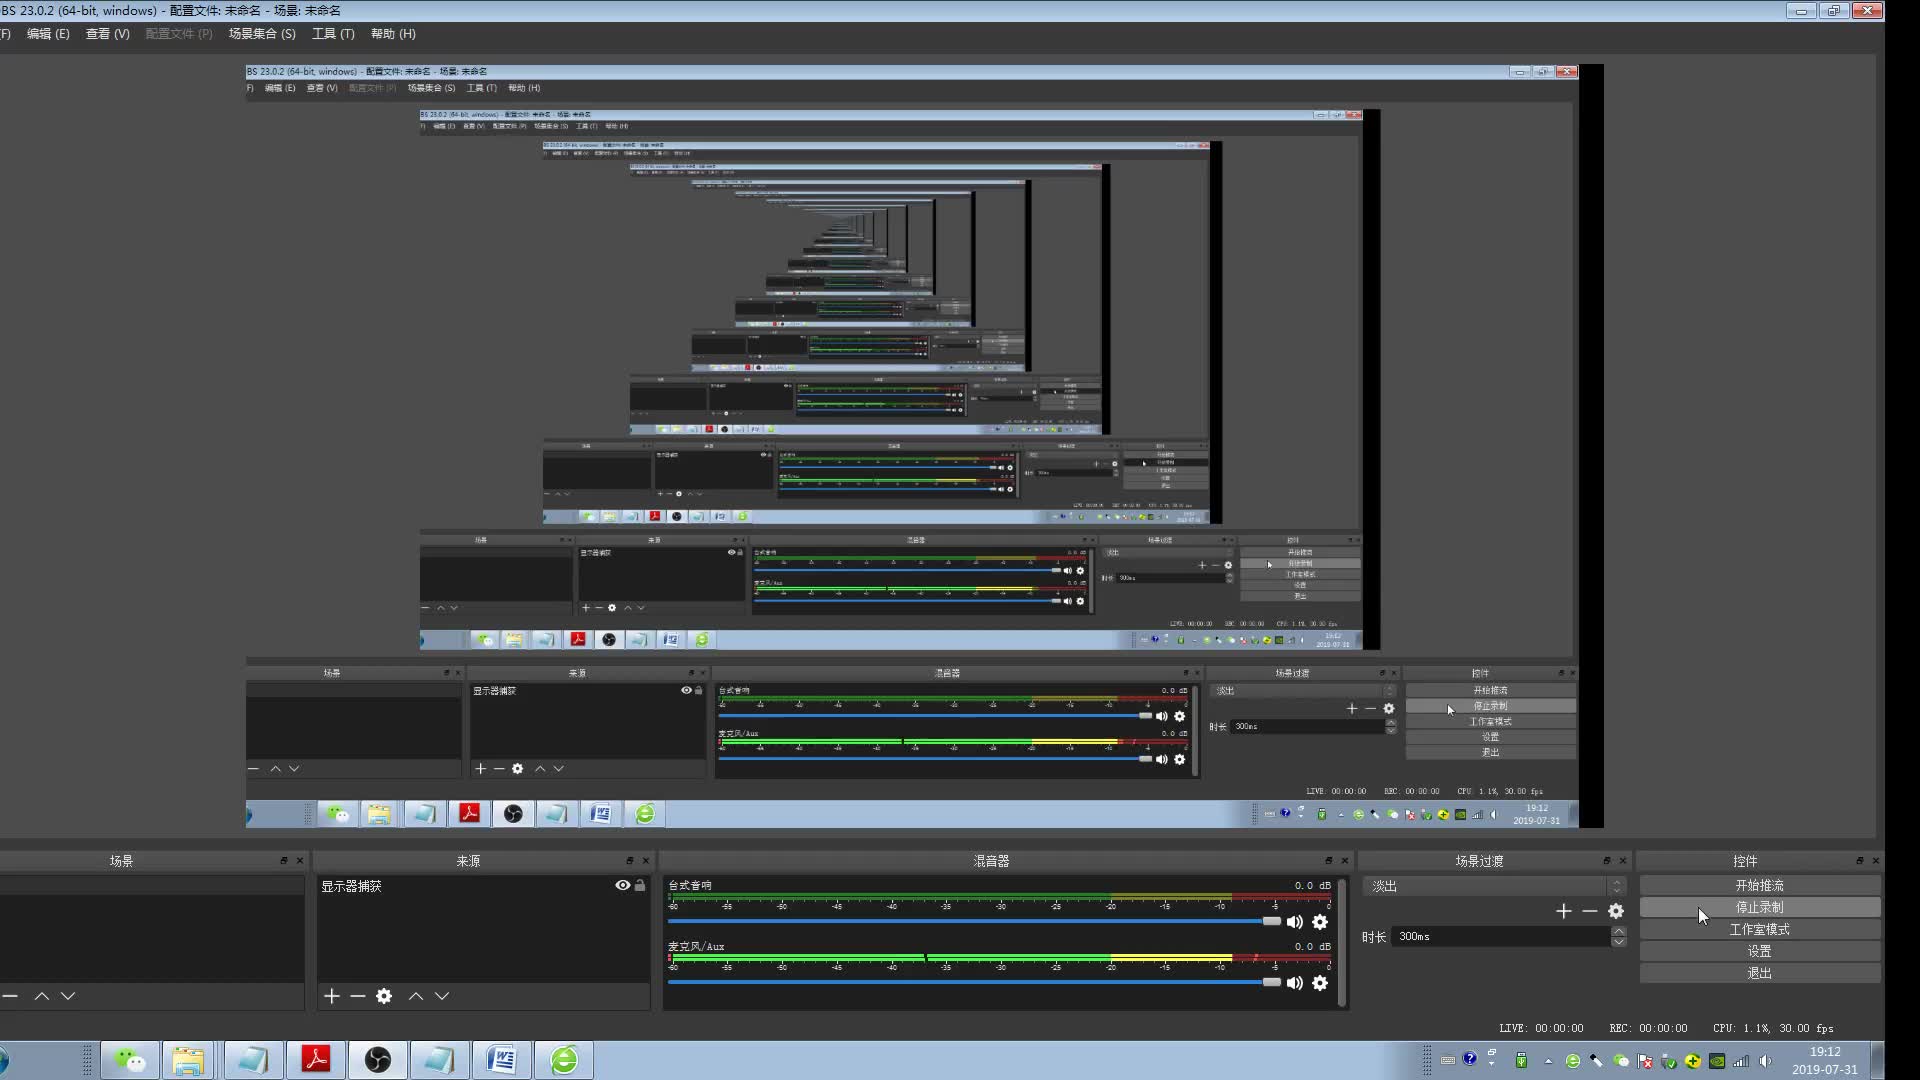Click the 开始推流 (Start Streaming) button
This screenshot has width=1920, height=1080.
pyautogui.click(x=1760, y=885)
